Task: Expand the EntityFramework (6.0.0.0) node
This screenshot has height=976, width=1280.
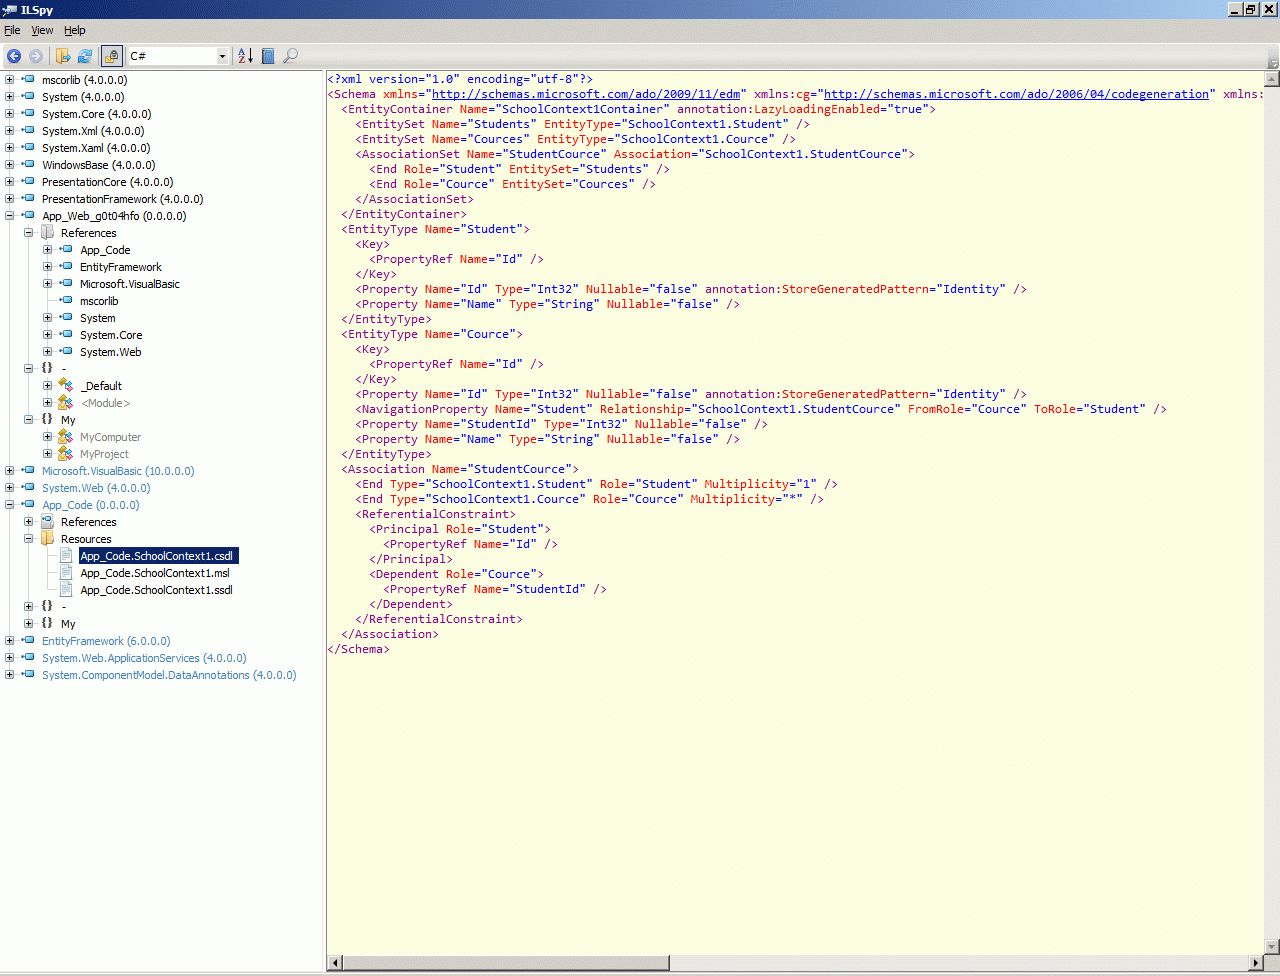Action: point(10,640)
